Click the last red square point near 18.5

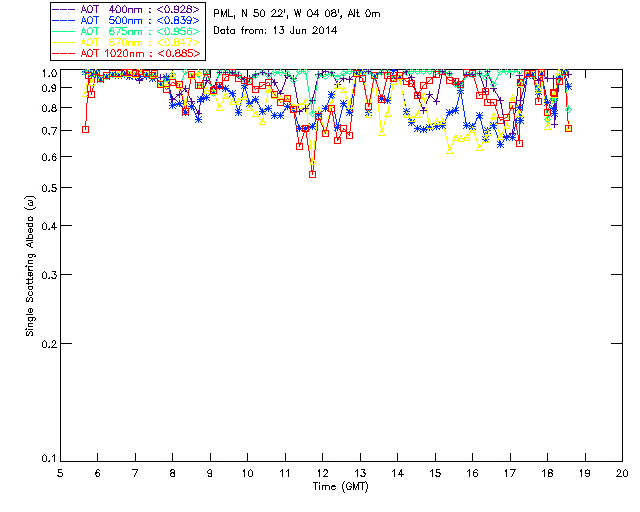569,129
